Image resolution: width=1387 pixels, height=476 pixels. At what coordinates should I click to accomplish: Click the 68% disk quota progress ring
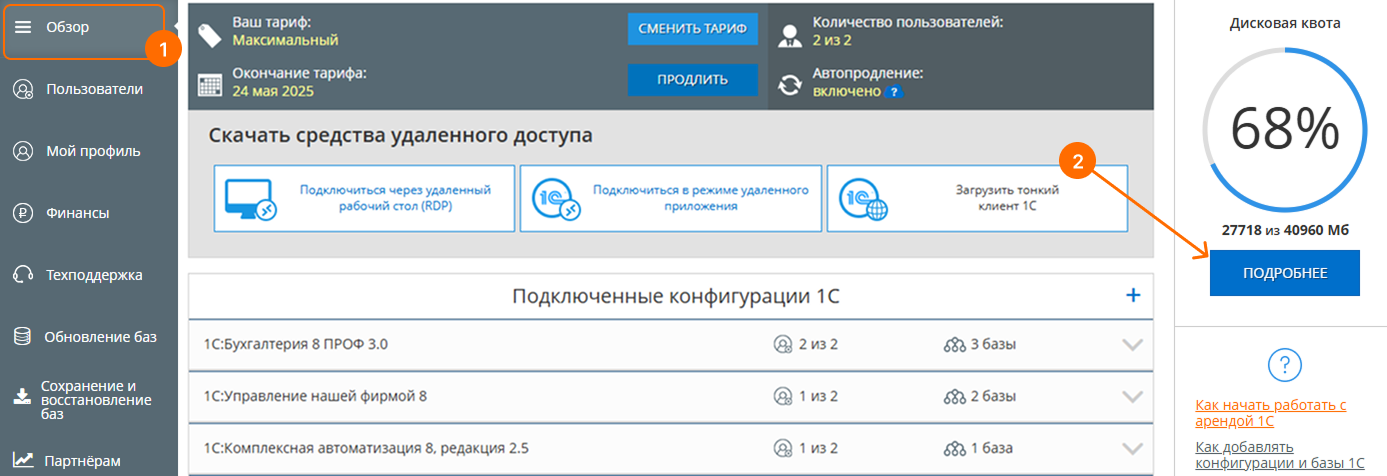[1284, 128]
